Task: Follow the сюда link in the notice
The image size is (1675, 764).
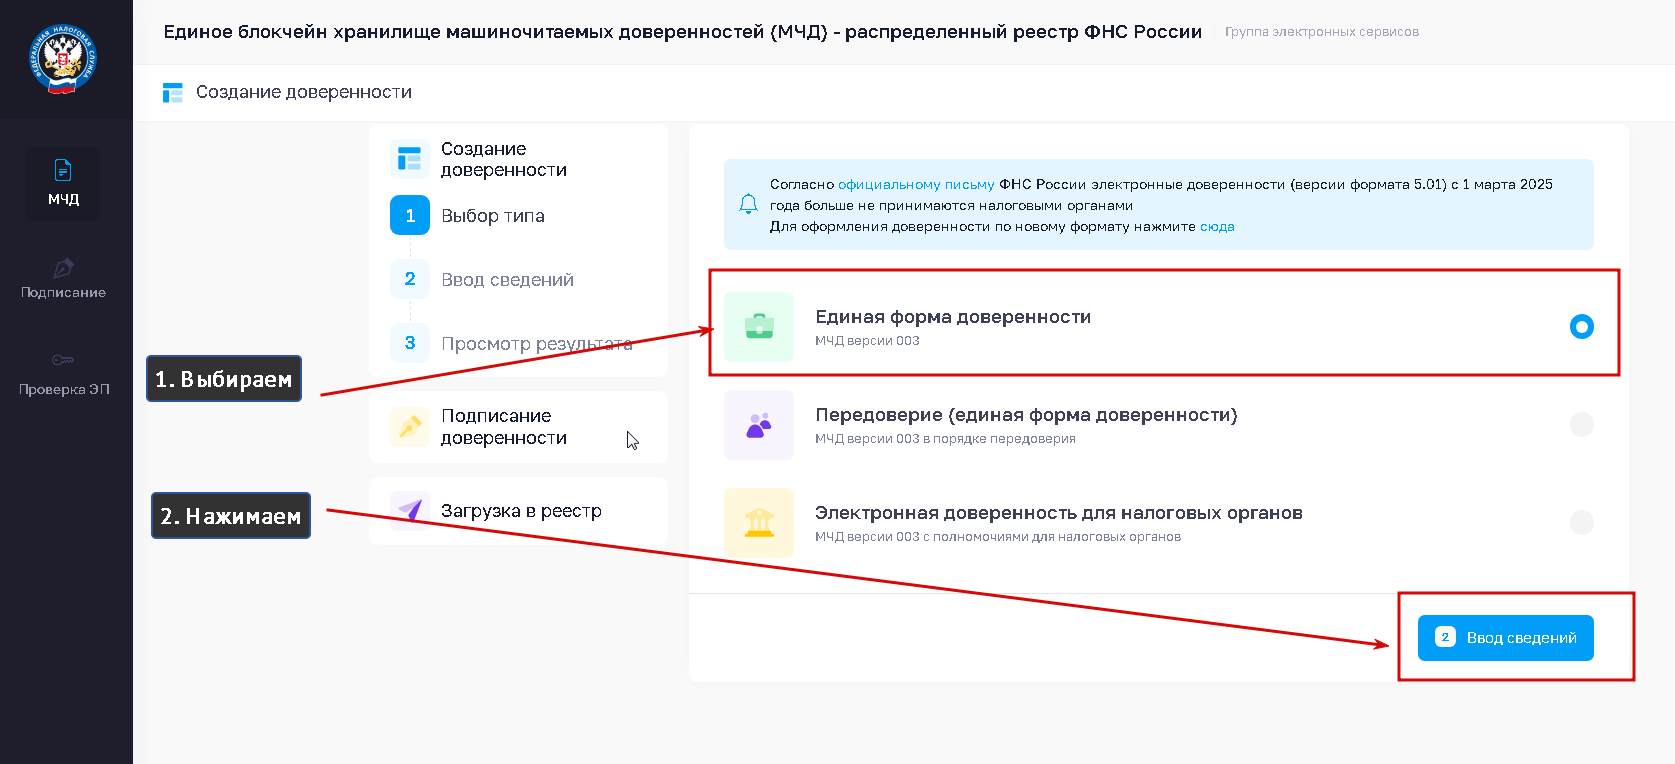Action: tap(1217, 226)
